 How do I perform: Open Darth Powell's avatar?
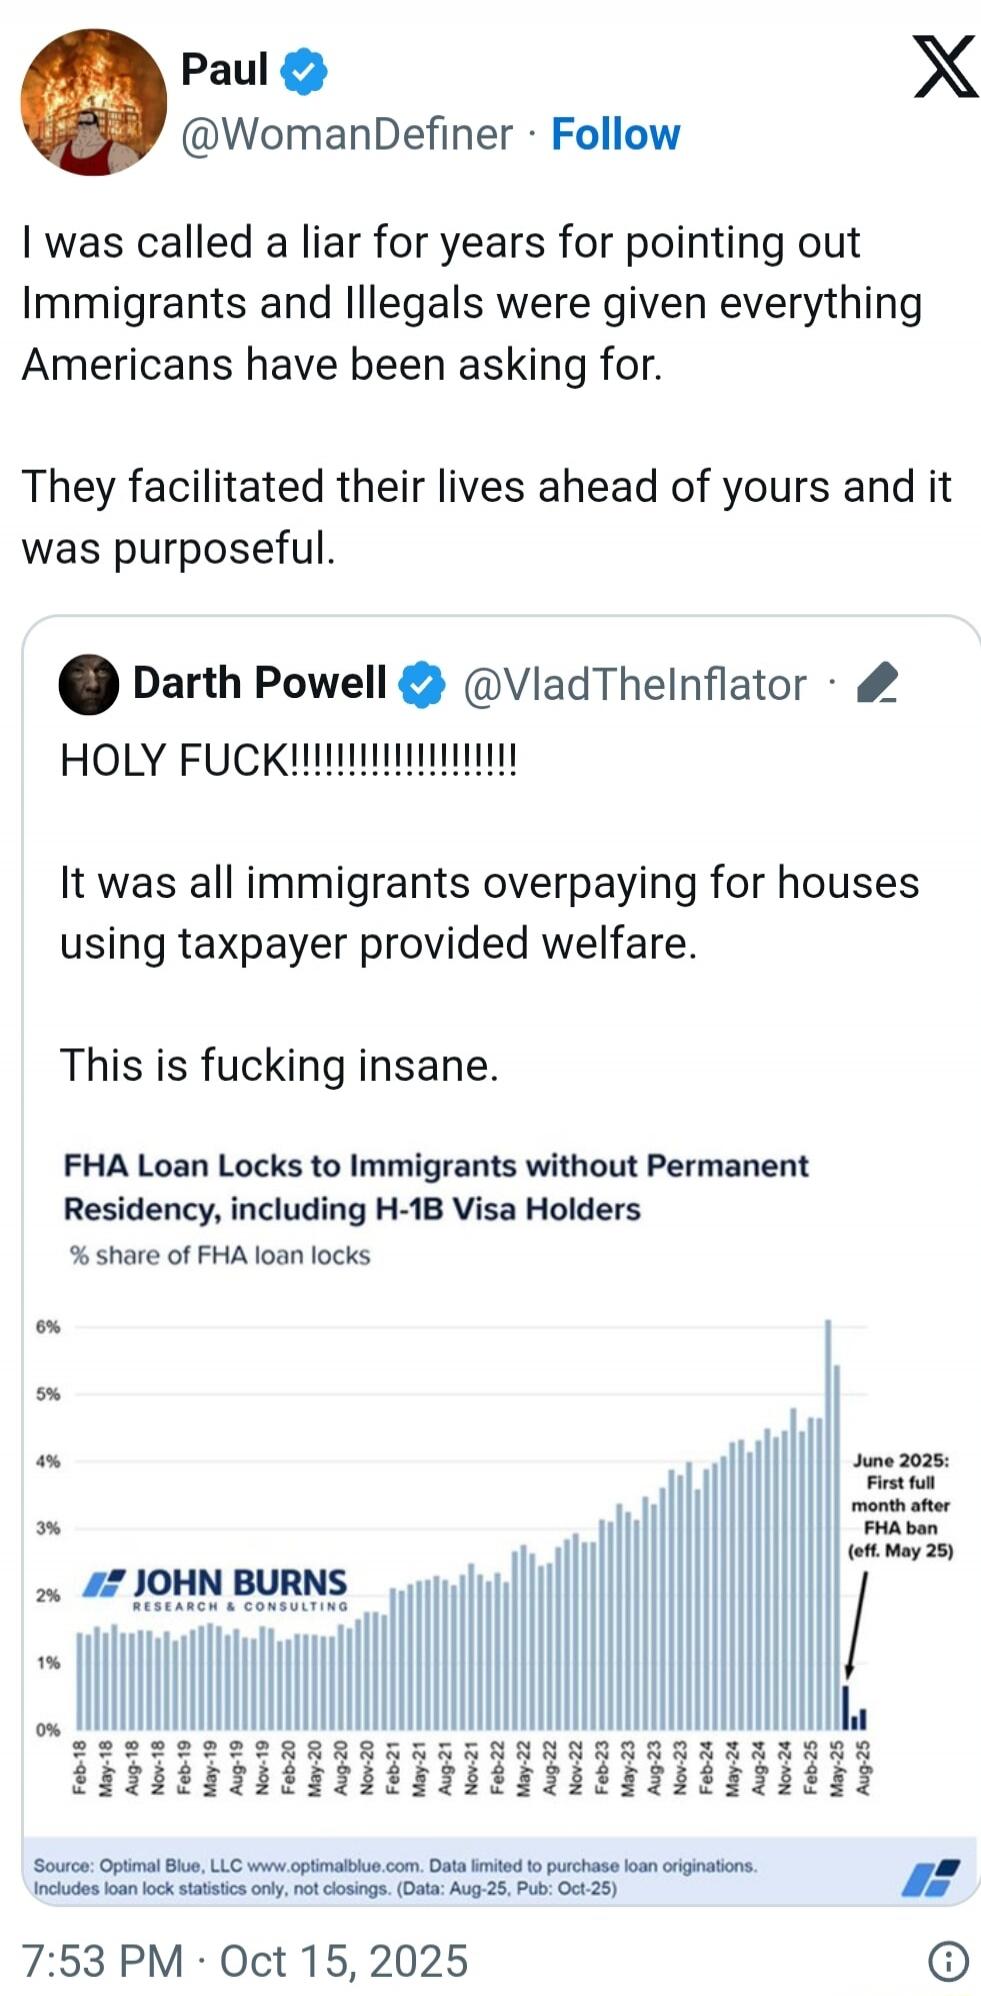click(89, 685)
